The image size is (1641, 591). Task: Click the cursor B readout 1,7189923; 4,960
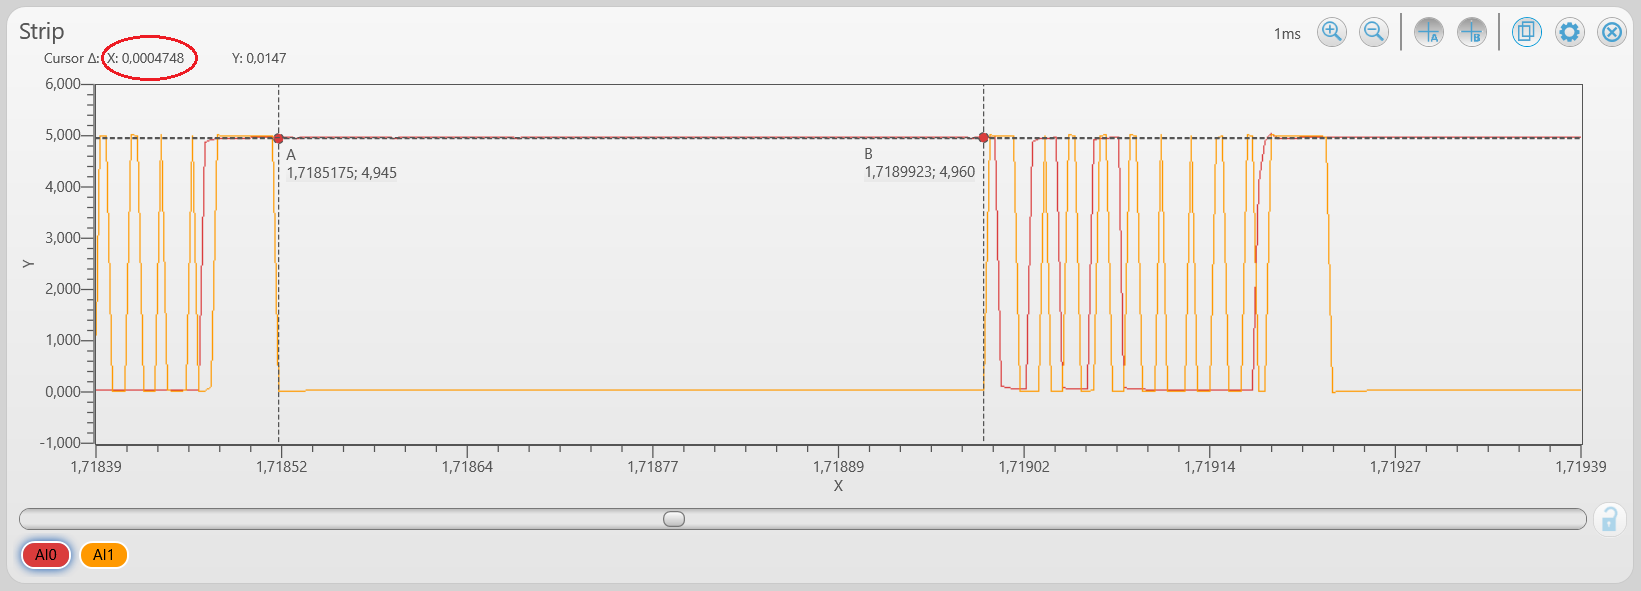pos(919,172)
